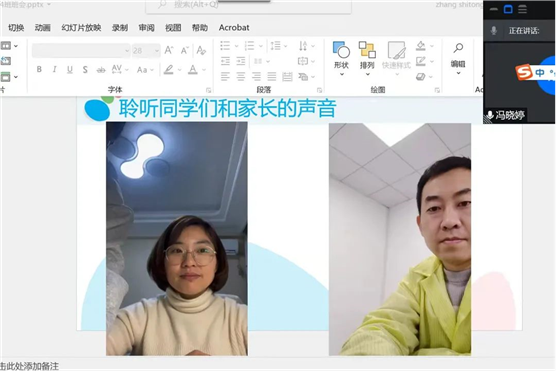Open 快速样式 quick styles
This screenshot has width=556, height=371.
[396, 58]
